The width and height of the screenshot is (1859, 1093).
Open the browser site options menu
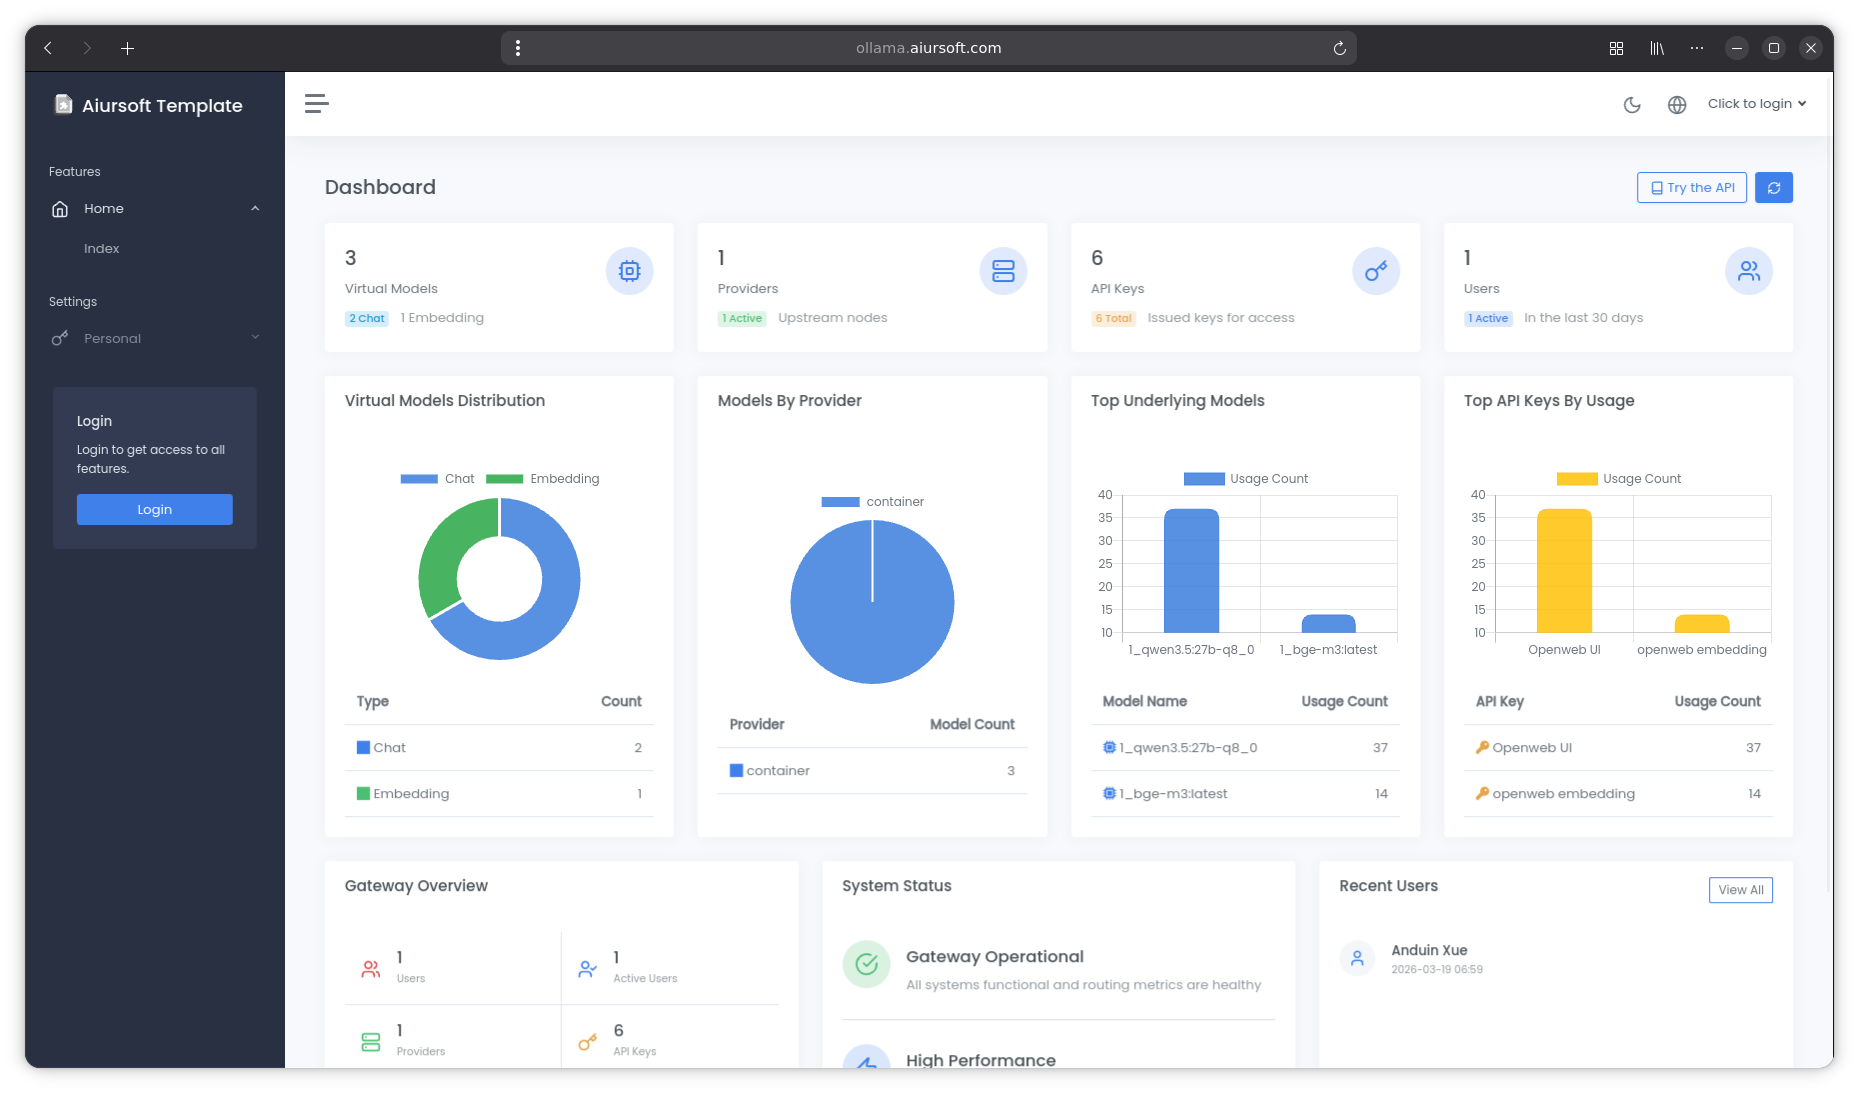pos(517,48)
